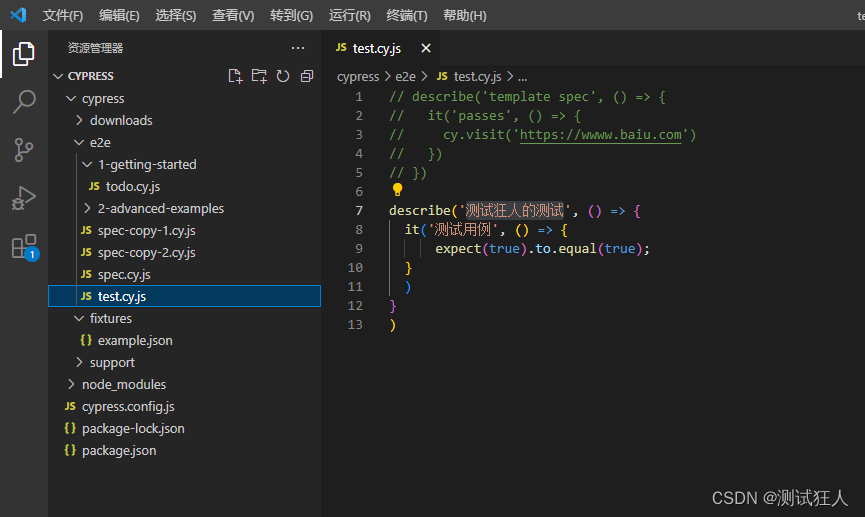Image resolution: width=865 pixels, height=517 pixels.
Task: Click the e2e breadcrumb segment
Action: (x=405, y=77)
